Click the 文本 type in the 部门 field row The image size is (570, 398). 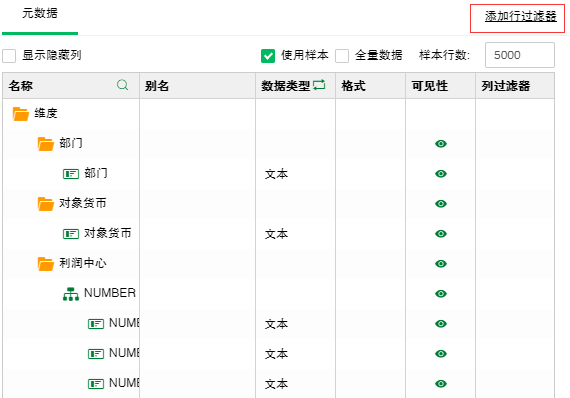click(276, 174)
